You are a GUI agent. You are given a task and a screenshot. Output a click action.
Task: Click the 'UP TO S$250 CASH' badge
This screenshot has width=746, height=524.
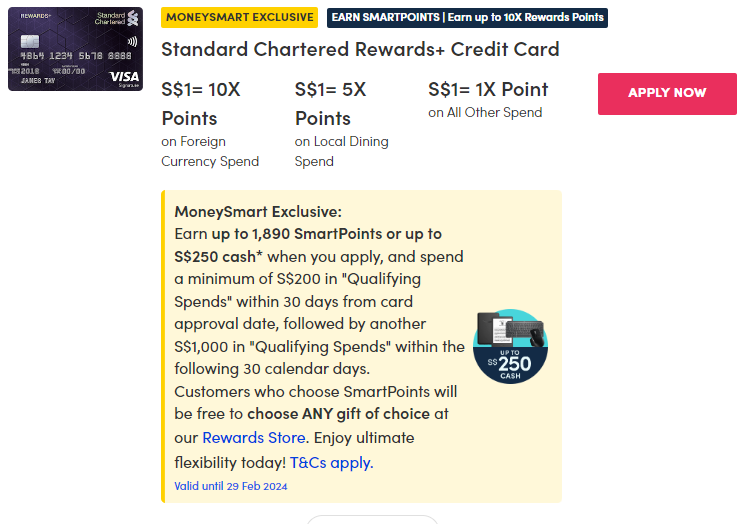pyautogui.click(x=509, y=362)
